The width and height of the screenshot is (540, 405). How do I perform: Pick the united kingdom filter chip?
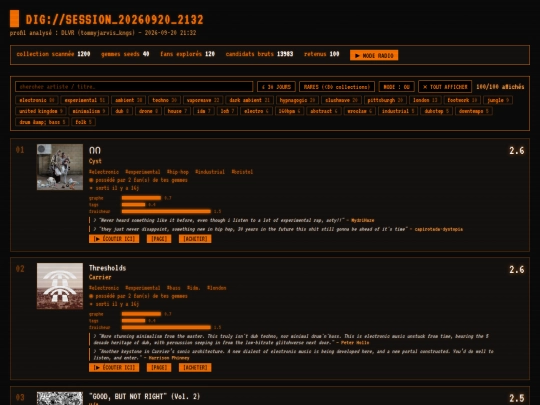pos(41,111)
